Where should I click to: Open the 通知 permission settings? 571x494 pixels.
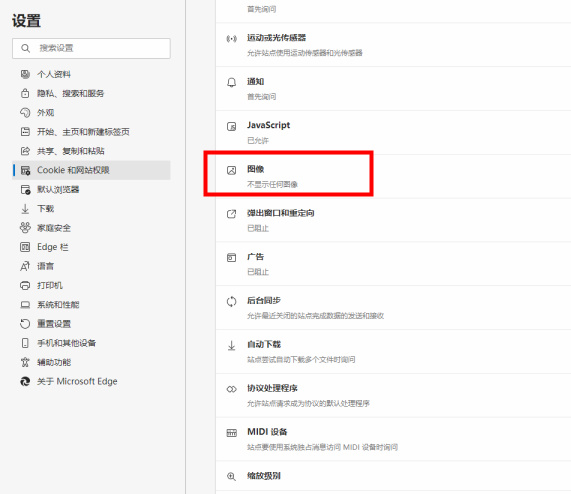pyautogui.click(x=393, y=89)
